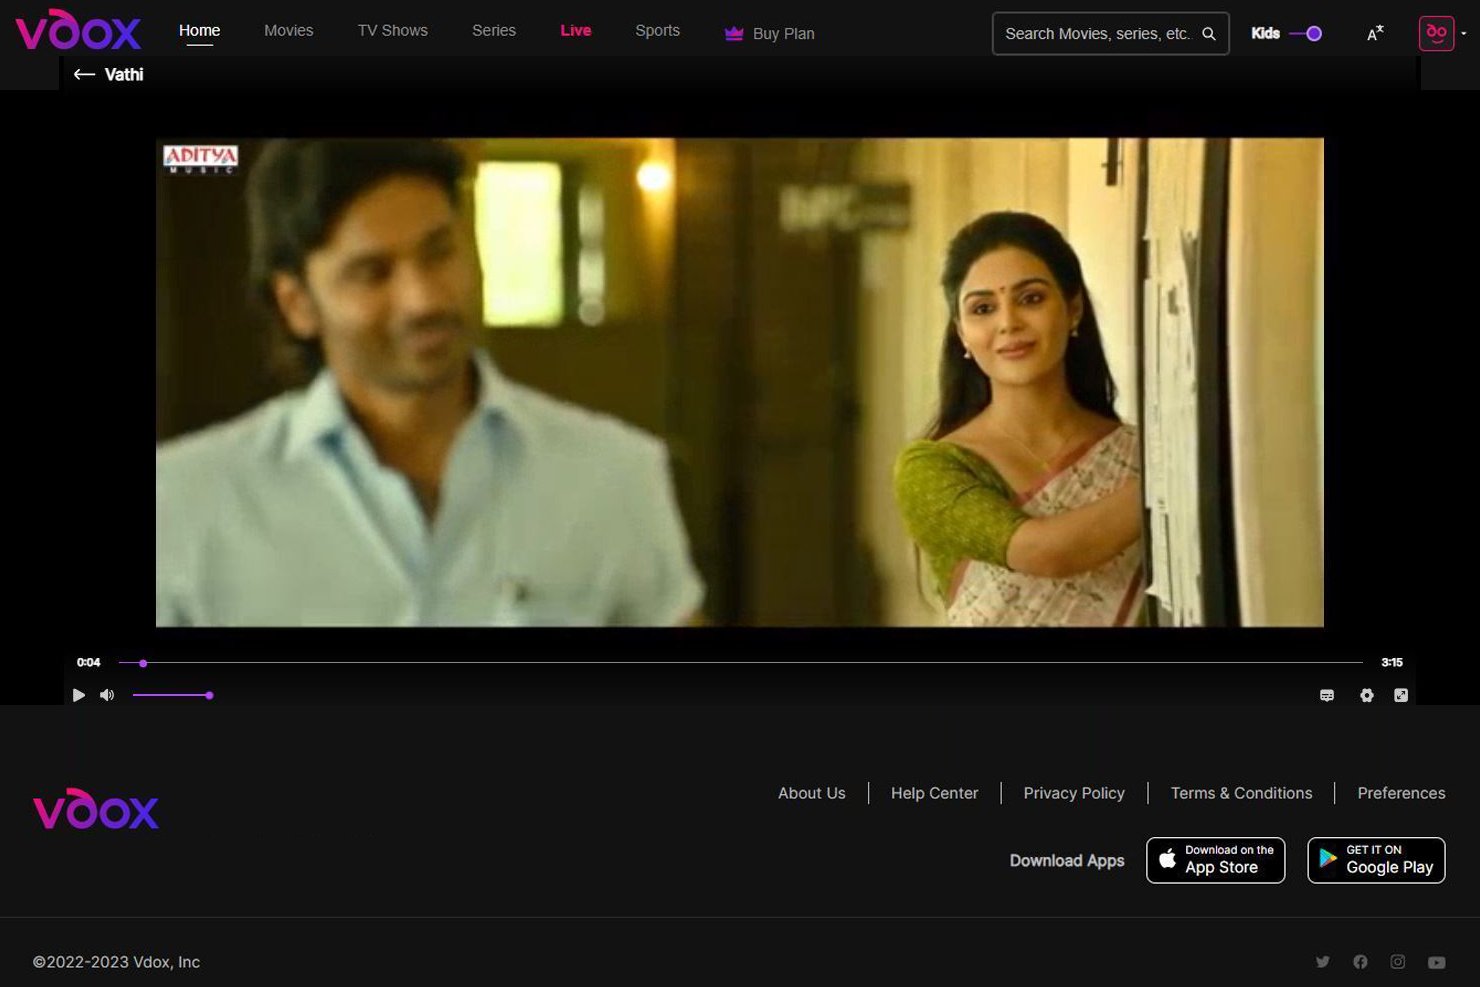Open the Series section
The image size is (1480, 987).
click(x=494, y=31)
